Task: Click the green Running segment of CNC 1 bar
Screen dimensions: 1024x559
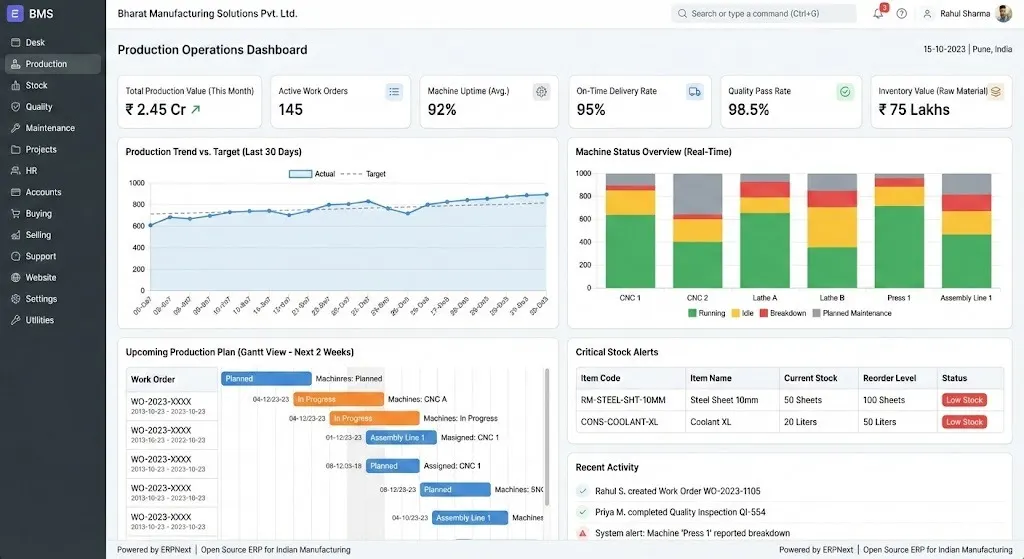Action: (x=630, y=251)
